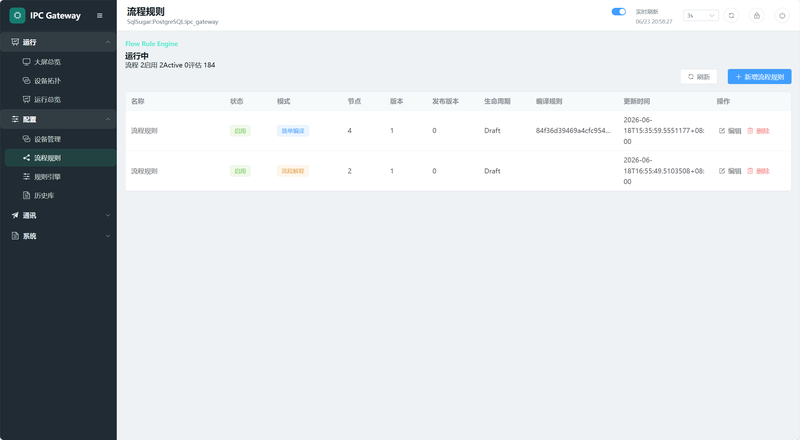This screenshot has height=440, width=800.
Task: Click 启用 tag in the 4-node row
Action: [240, 131]
